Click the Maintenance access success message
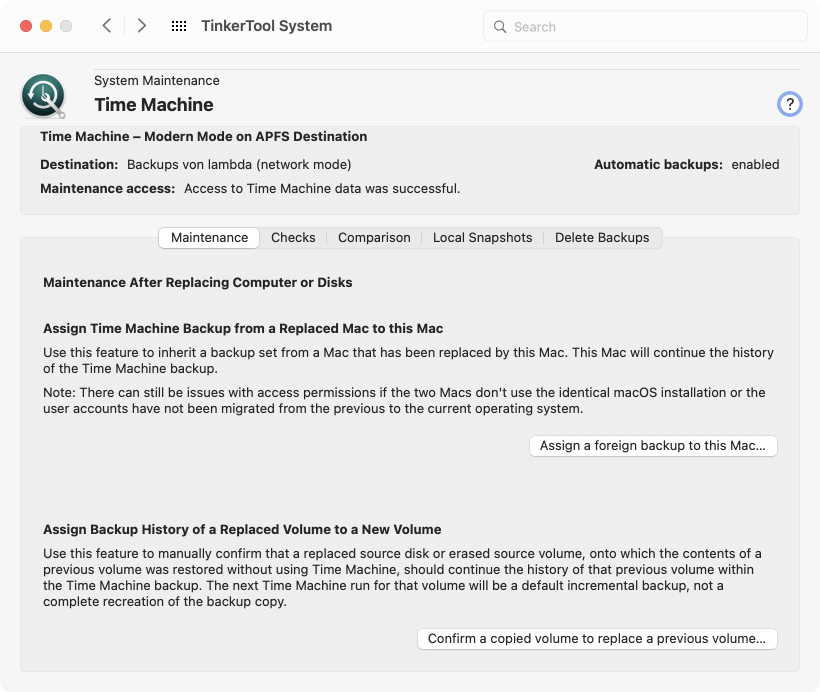 (x=322, y=189)
